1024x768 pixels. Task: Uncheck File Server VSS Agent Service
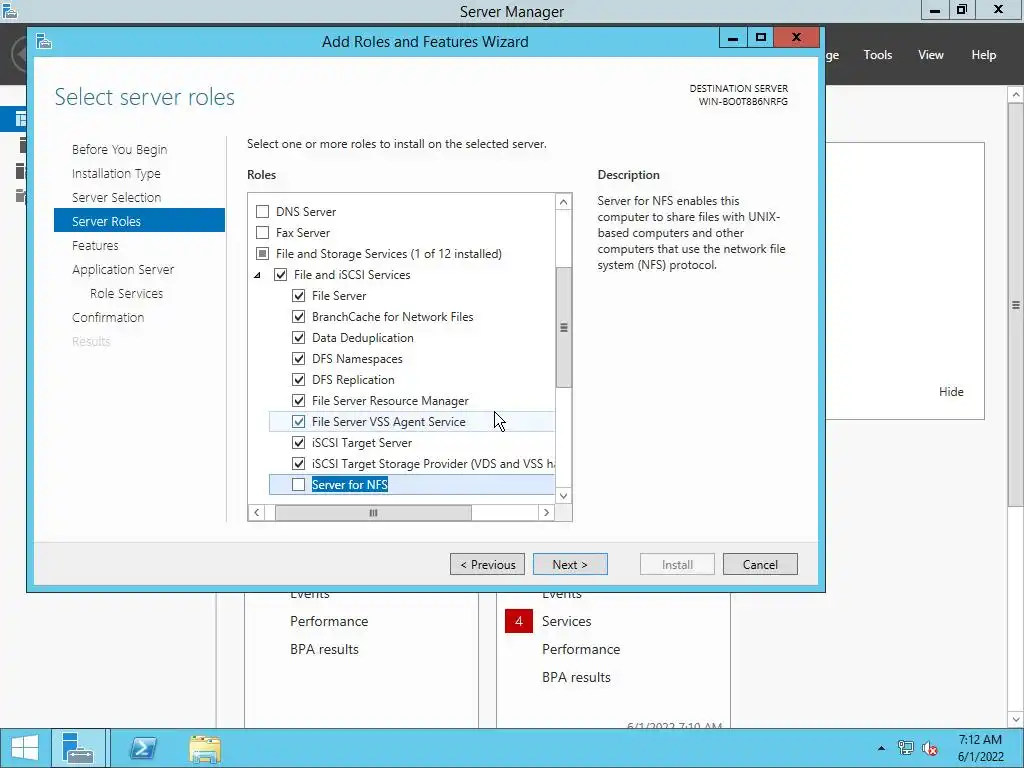click(298, 422)
